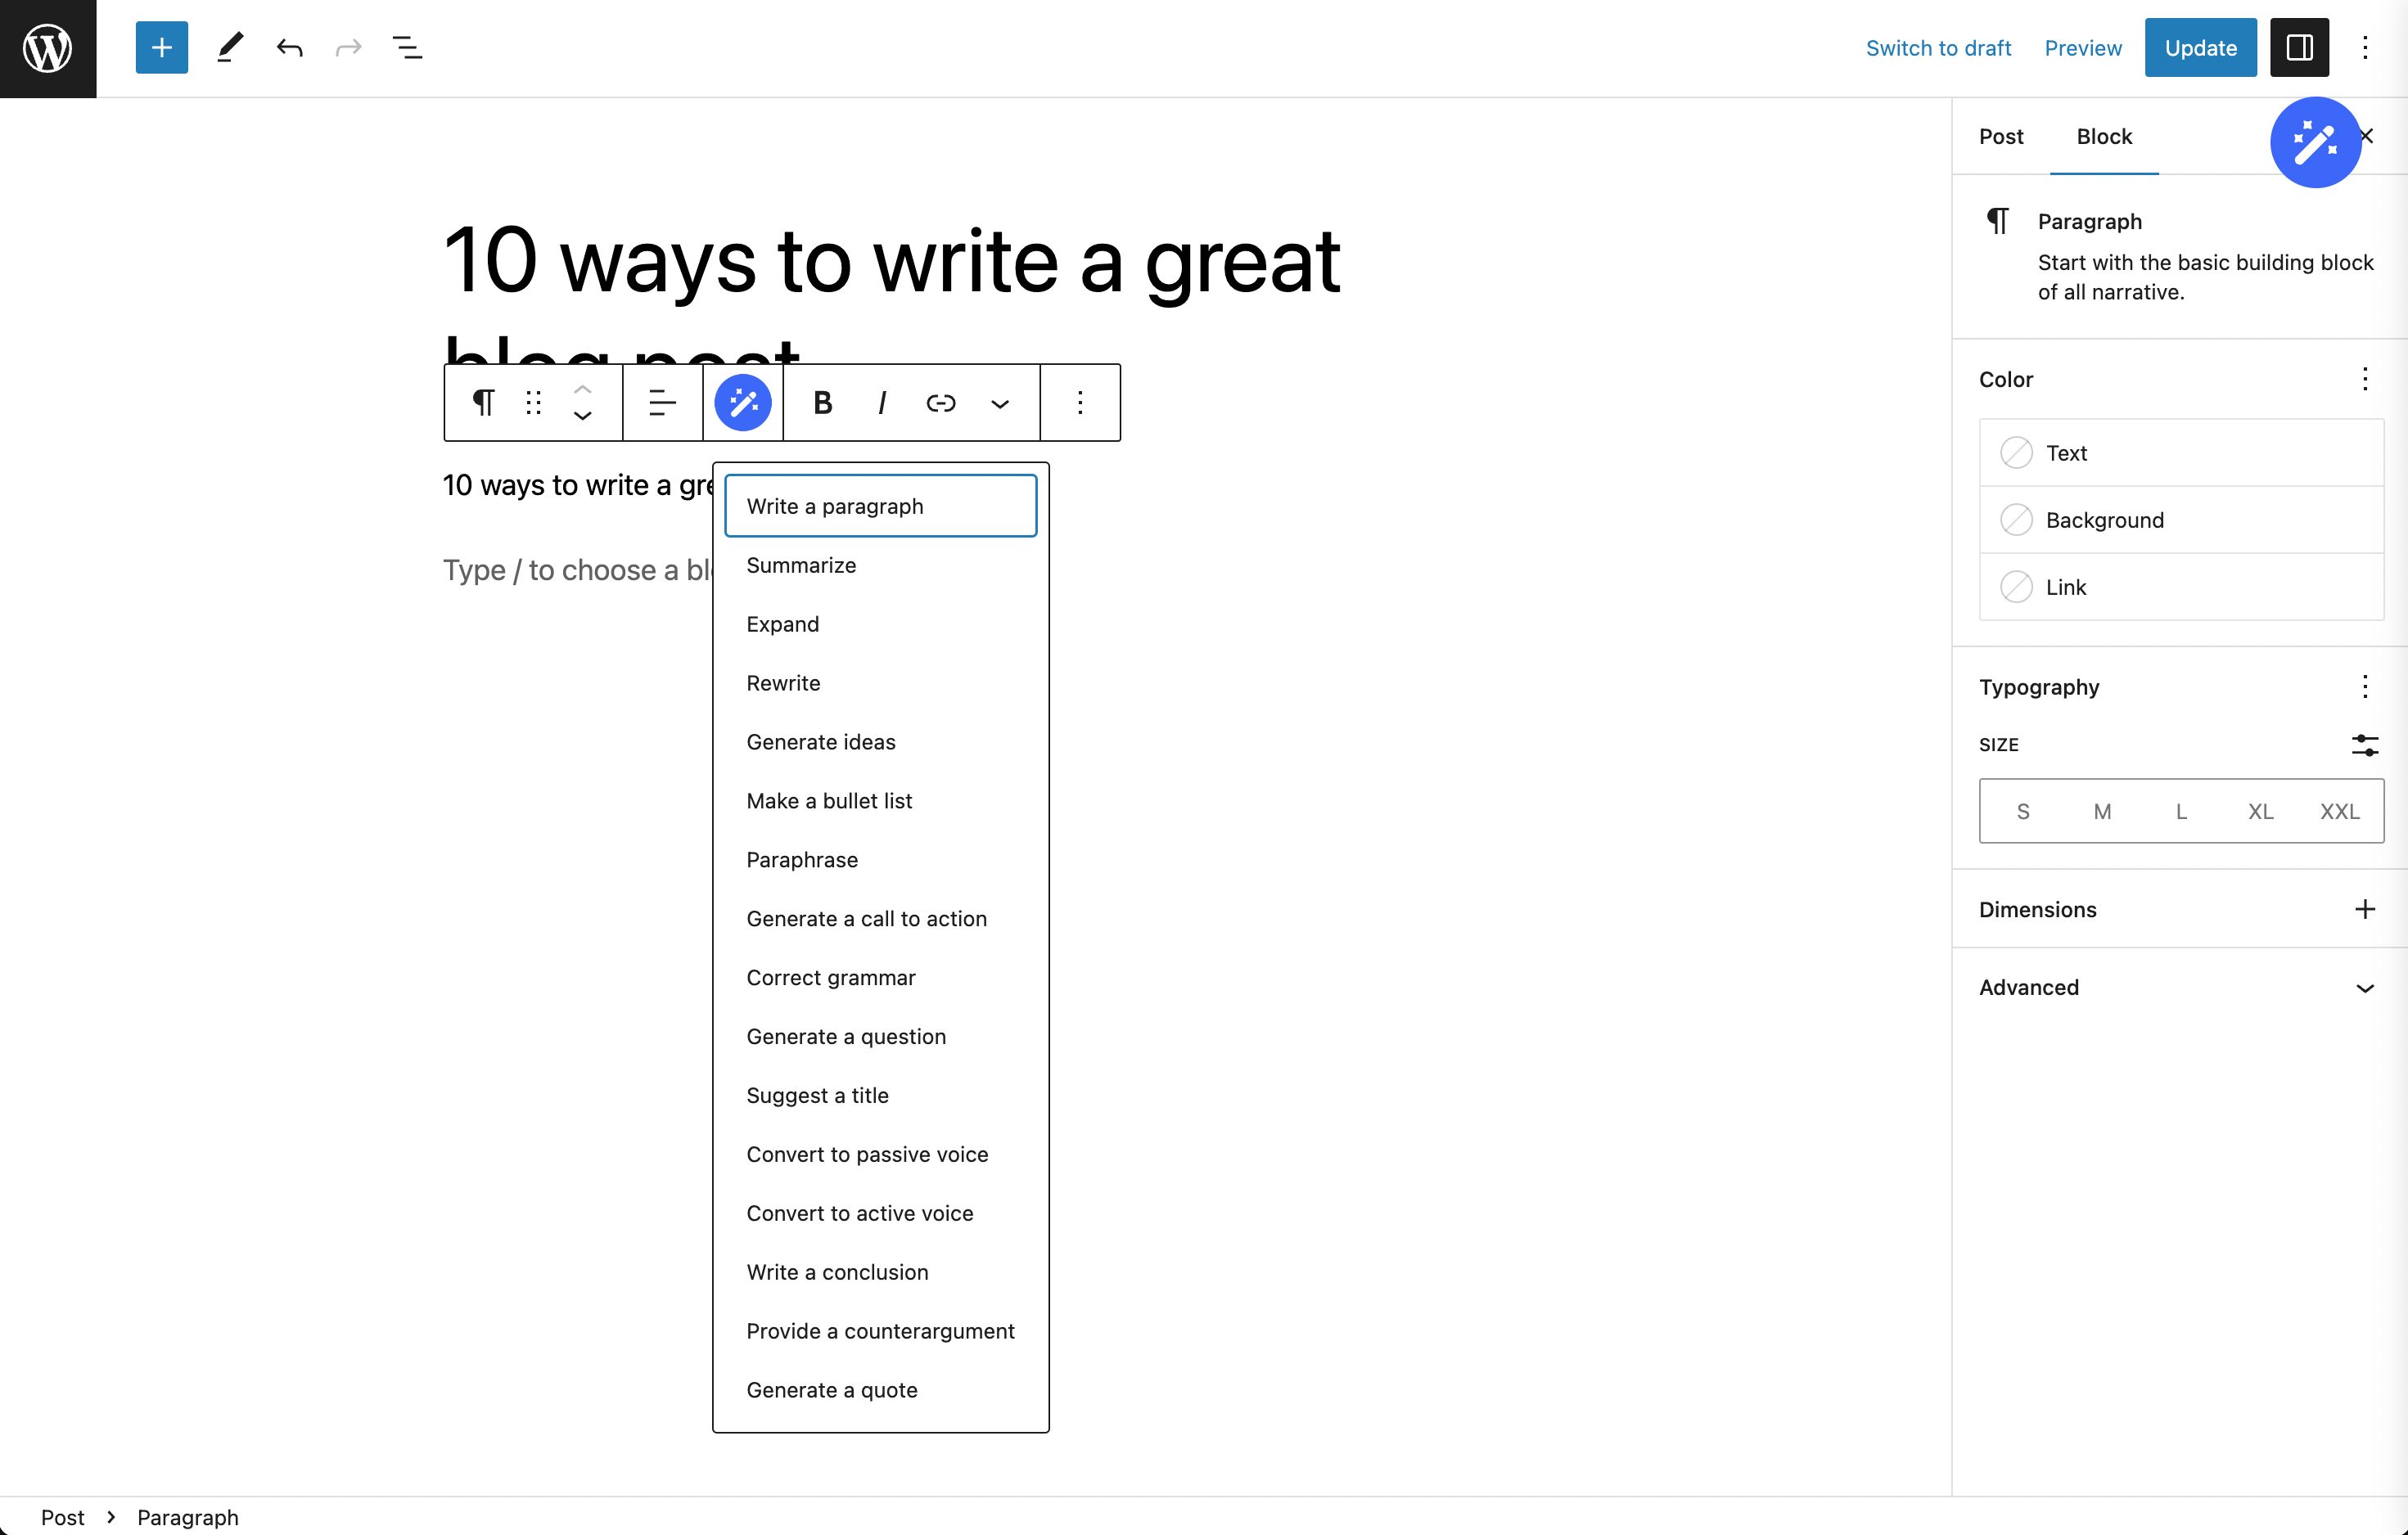The height and width of the screenshot is (1535, 2408).
Task: Select 'Generate a quote' from AI menu
Action: coord(832,1389)
